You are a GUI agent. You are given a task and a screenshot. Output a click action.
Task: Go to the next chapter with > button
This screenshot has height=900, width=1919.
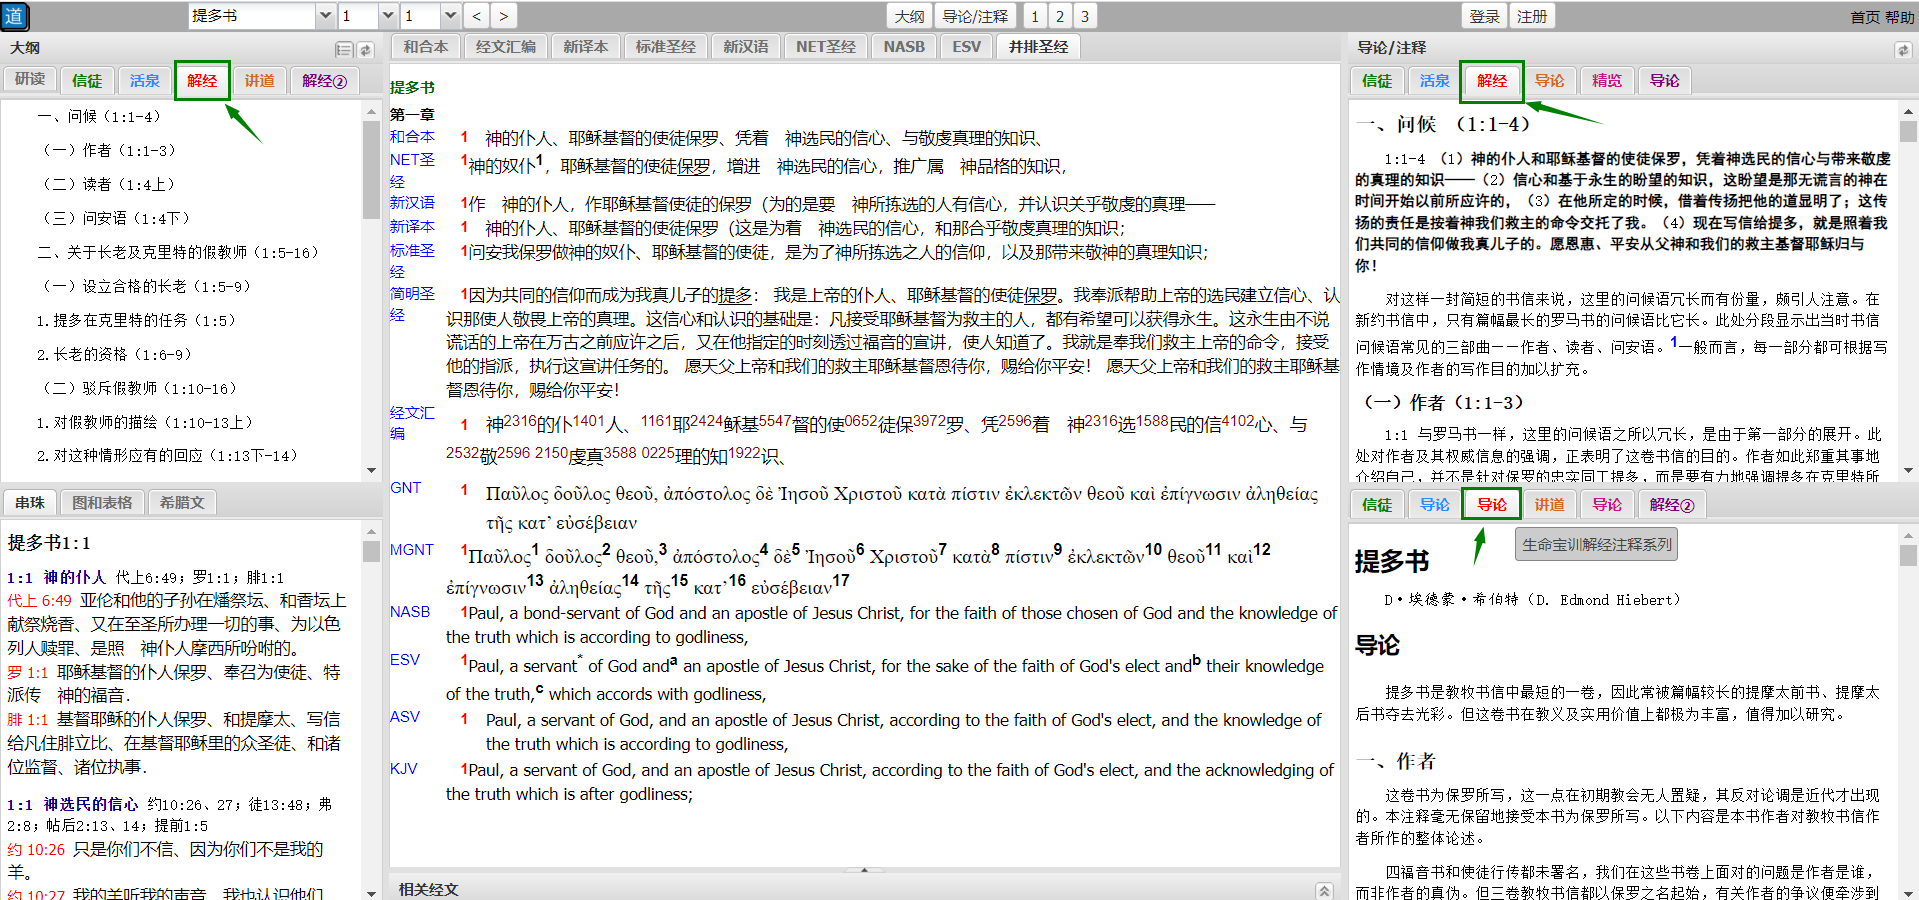(x=503, y=16)
